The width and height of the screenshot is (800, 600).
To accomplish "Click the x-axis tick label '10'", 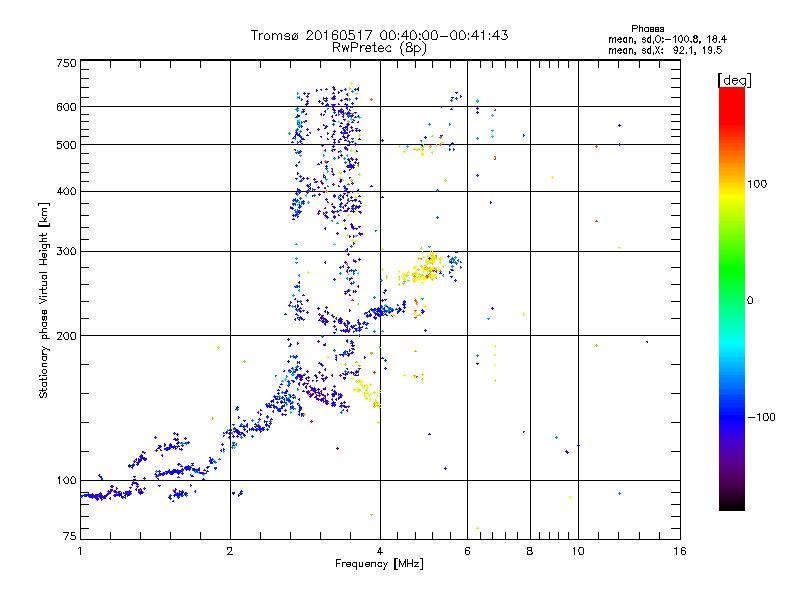I will (578, 551).
